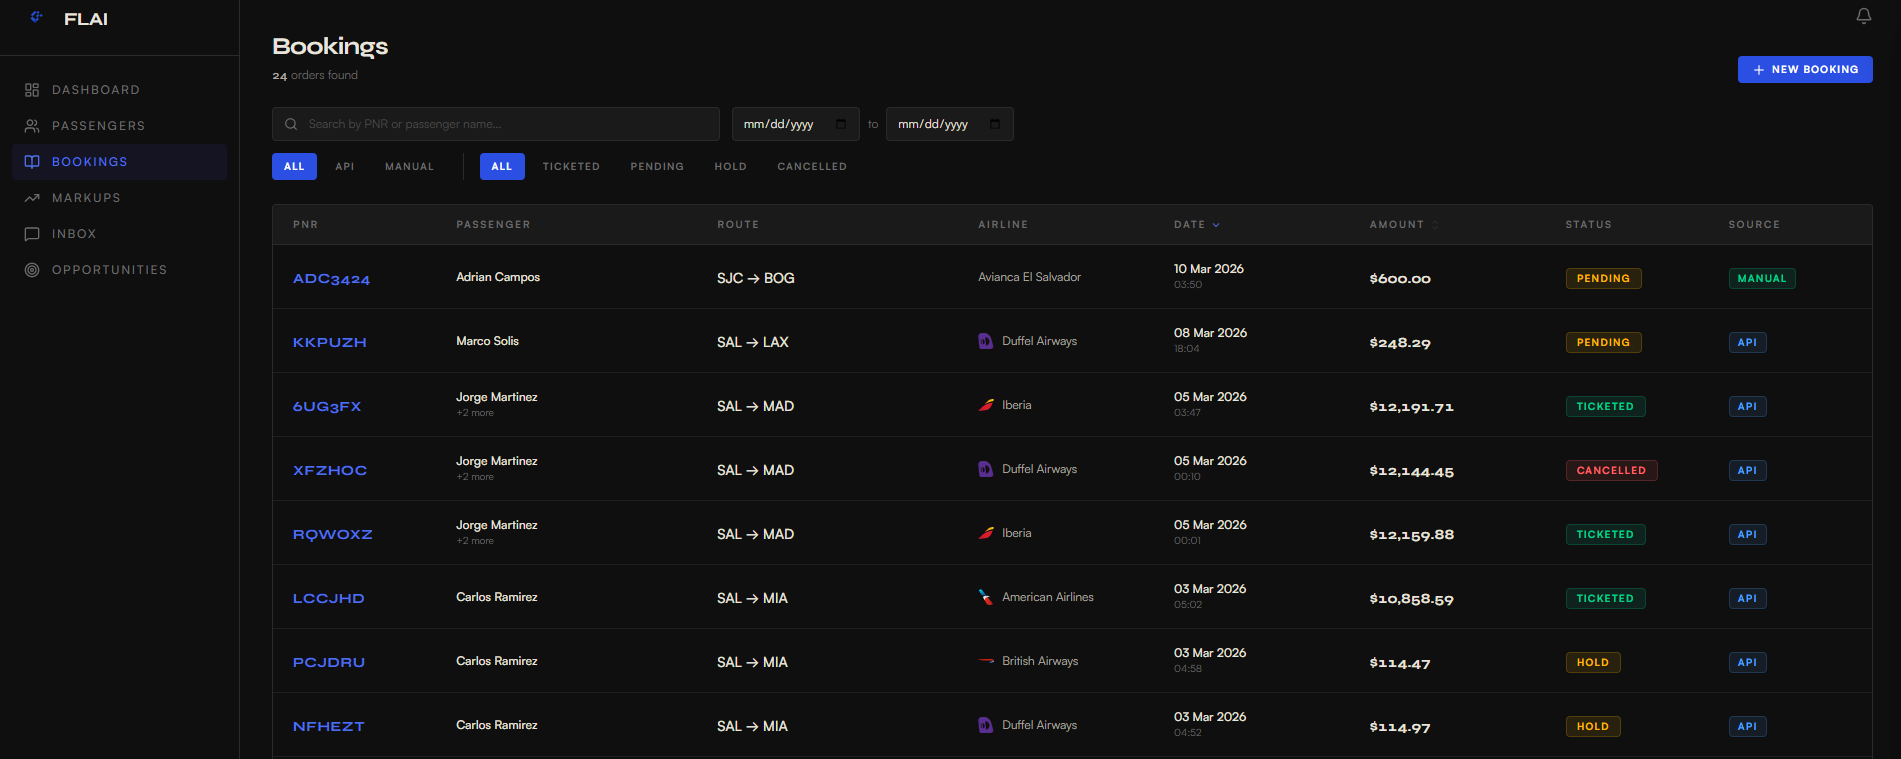Image resolution: width=1901 pixels, height=759 pixels.
Task: Open the Inbox page
Action: tap(119, 234)
